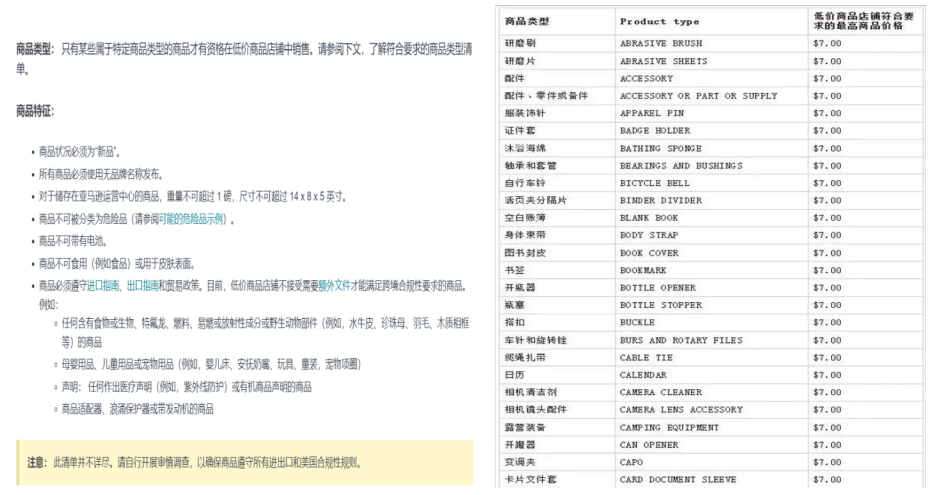This screenshot has height=495, width=929.
Task: Select the CARD DOCUMENT SLEEVE cell
Action: point(712,479)
